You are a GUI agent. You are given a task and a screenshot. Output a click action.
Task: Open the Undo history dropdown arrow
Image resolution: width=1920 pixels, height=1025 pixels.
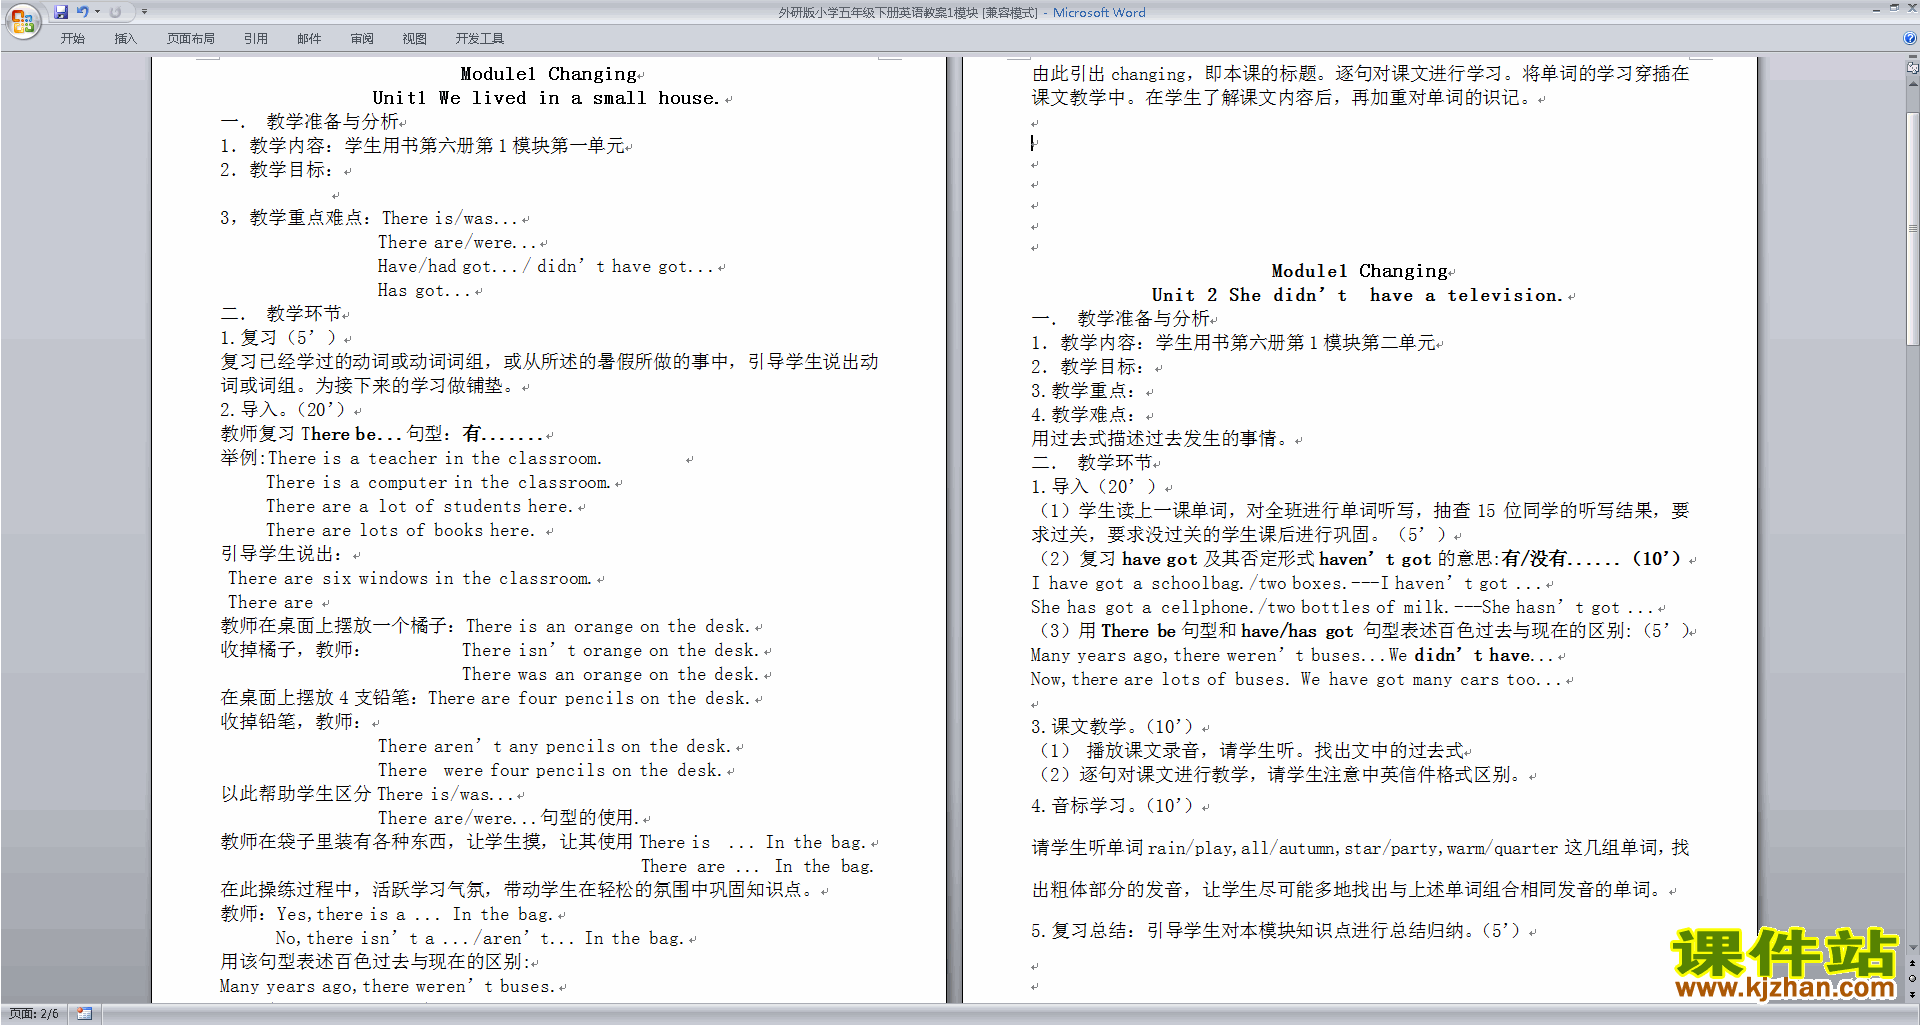pyautogui.click(x=97, y=12)
